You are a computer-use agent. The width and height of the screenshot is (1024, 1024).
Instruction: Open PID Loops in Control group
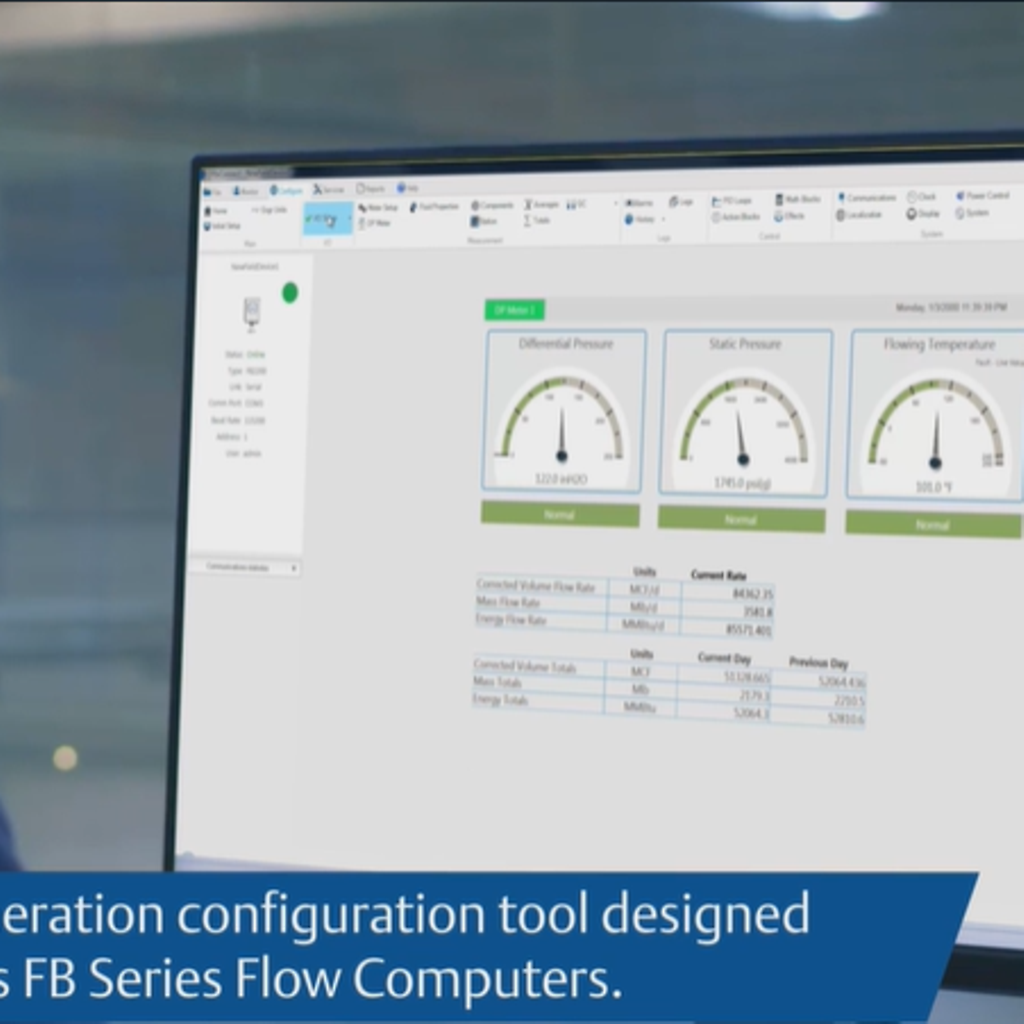point(731,201)
